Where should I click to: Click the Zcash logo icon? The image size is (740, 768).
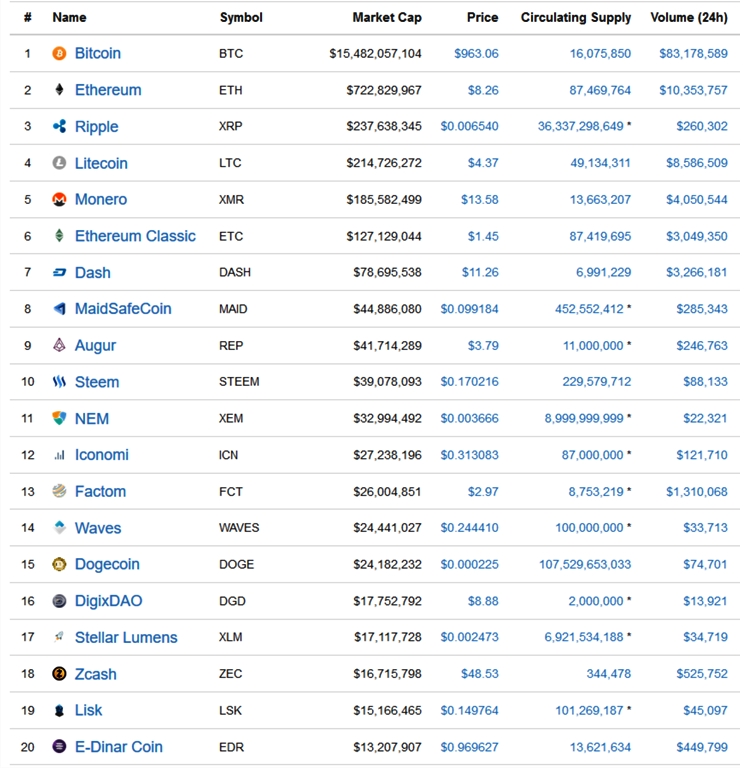click(59, 674)
